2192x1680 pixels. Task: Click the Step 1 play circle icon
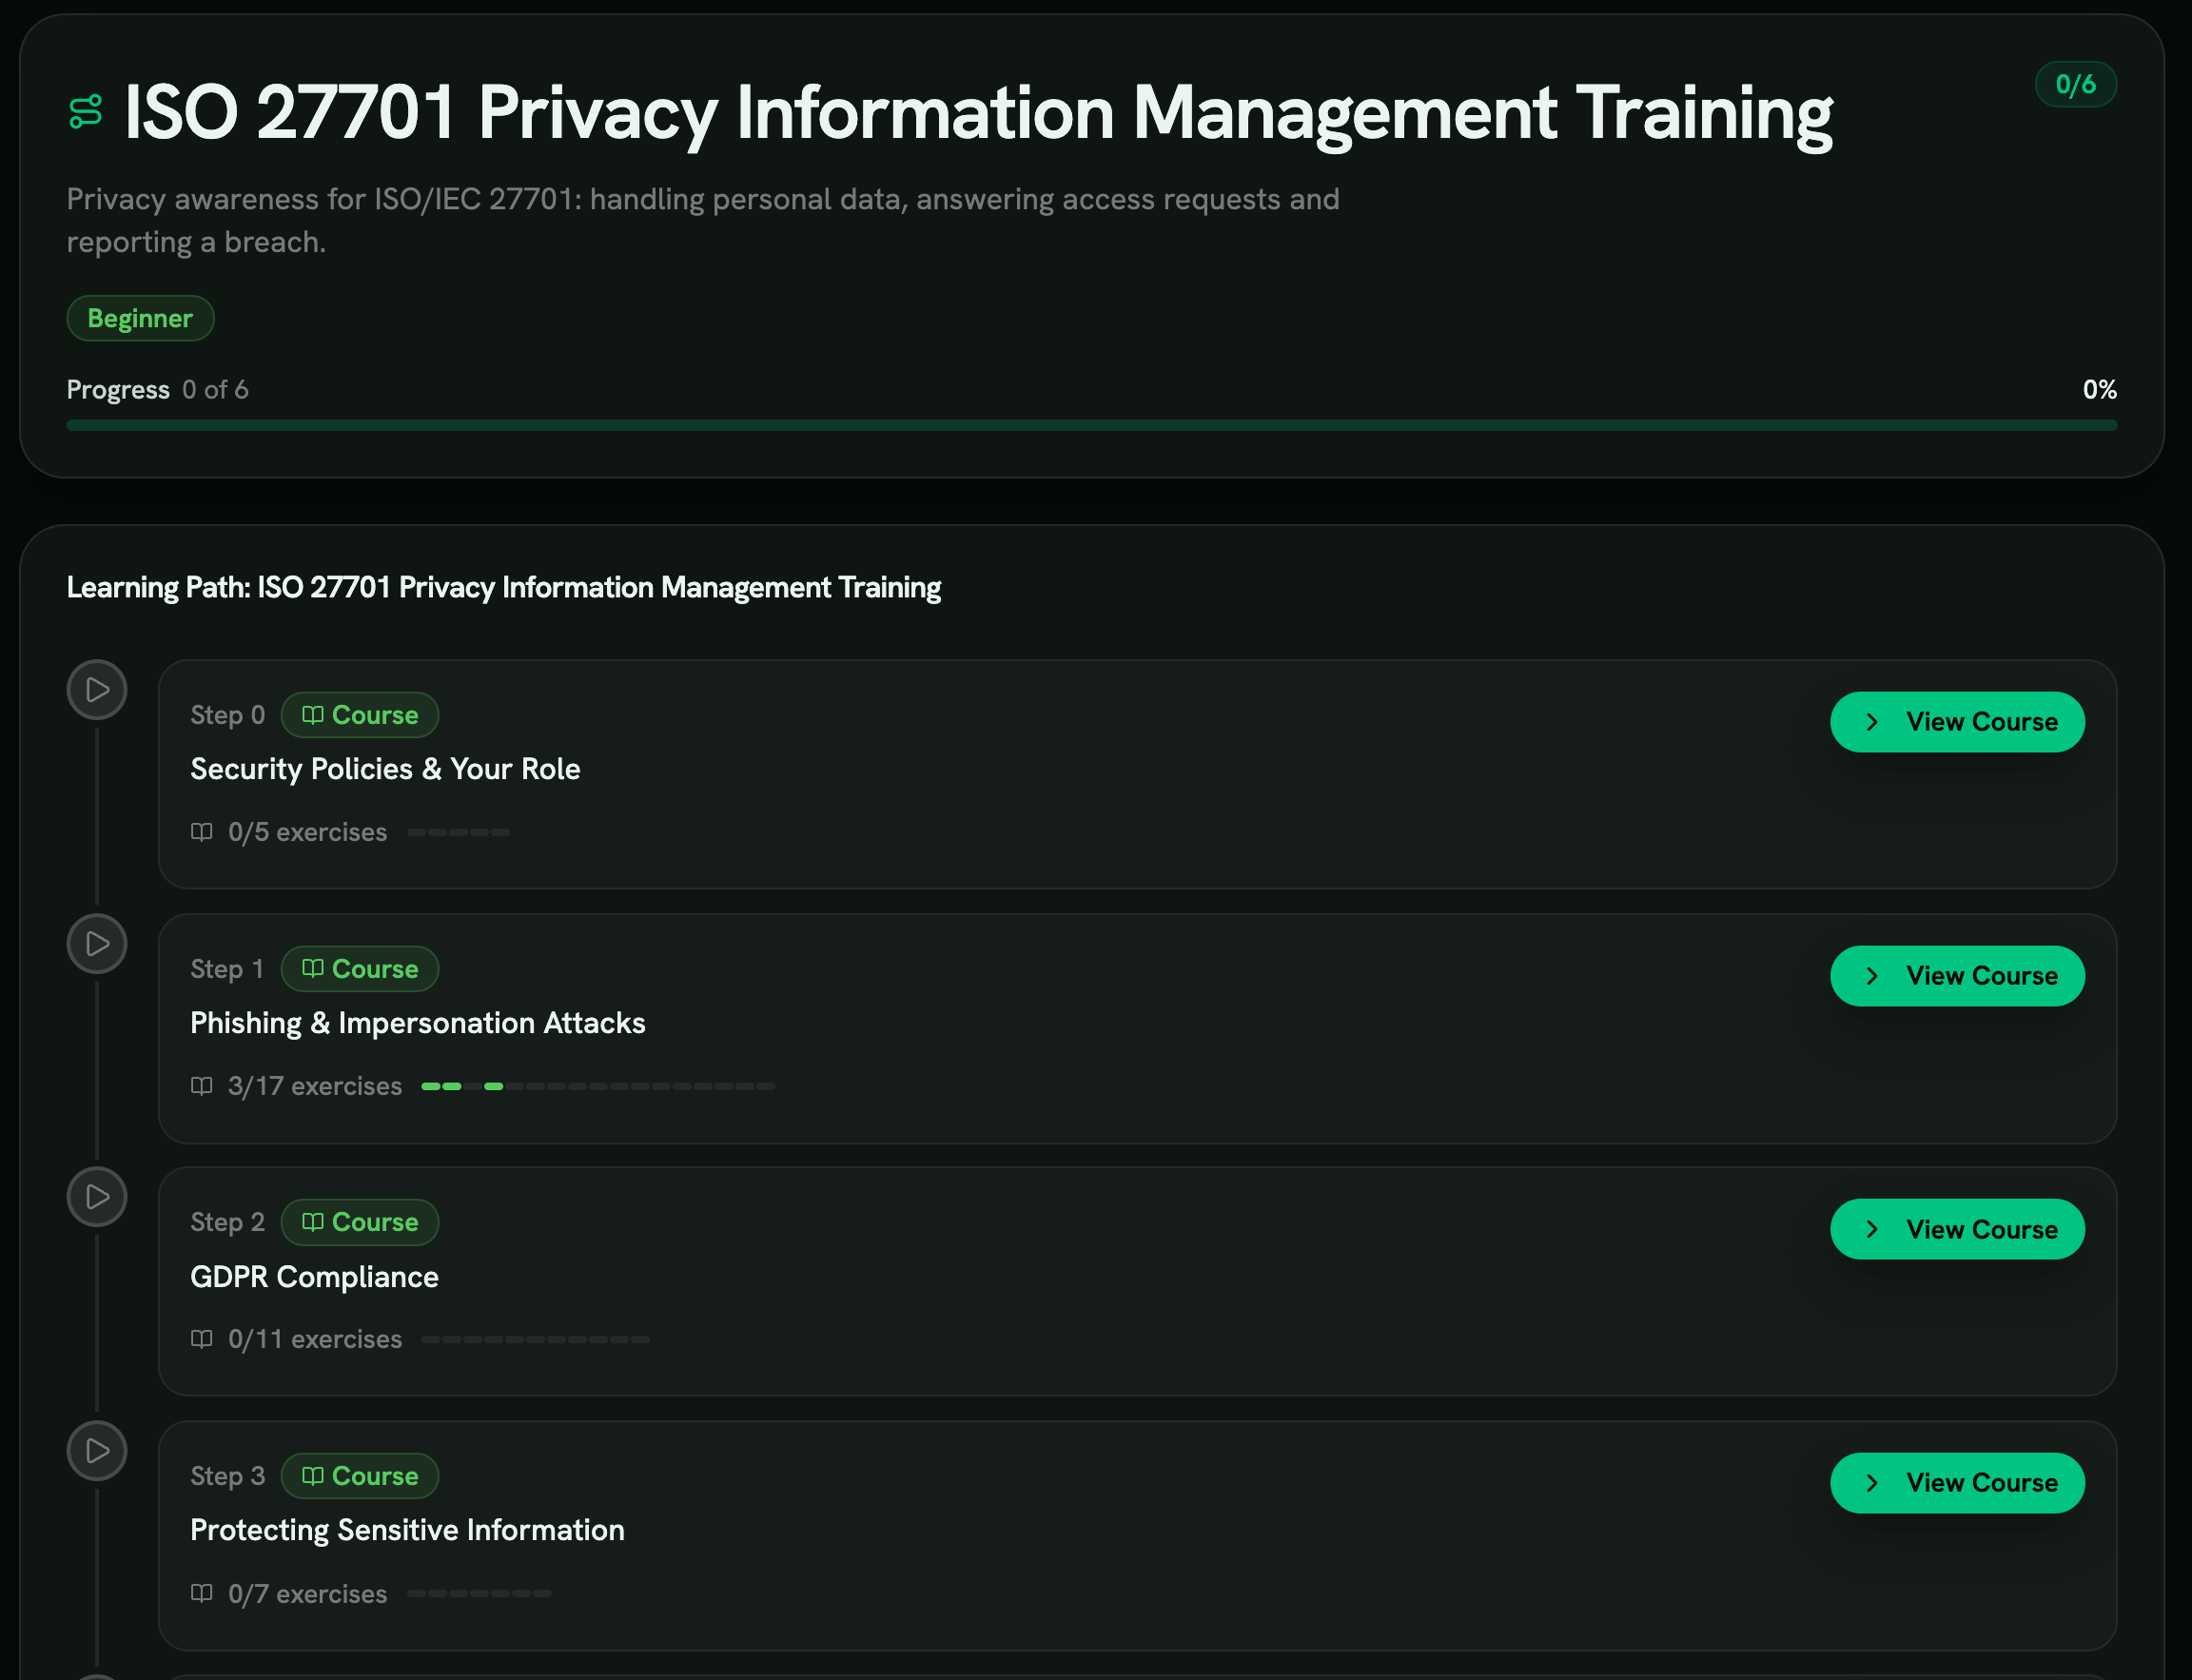(x=97, y=944)
